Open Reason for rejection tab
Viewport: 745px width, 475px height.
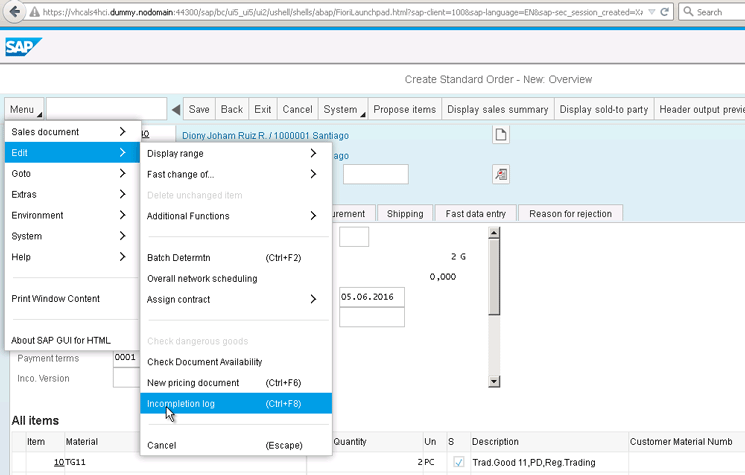(570, 214)
